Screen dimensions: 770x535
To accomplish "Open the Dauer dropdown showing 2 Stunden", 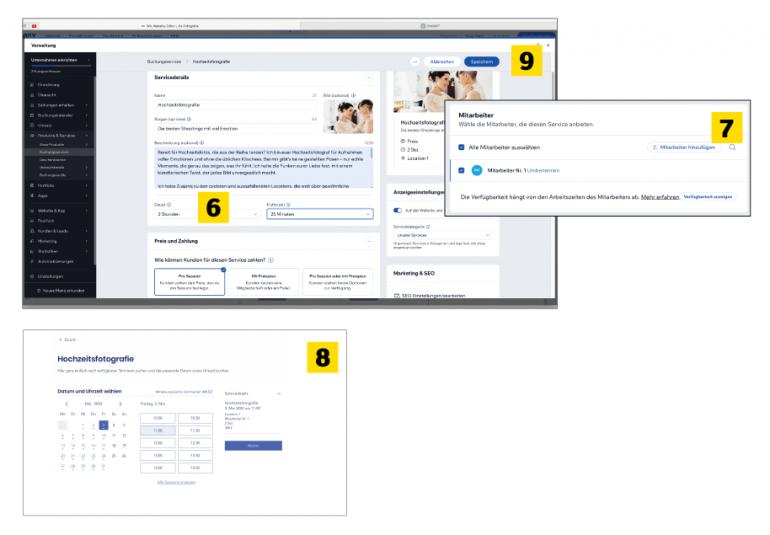I will [206, 214].
